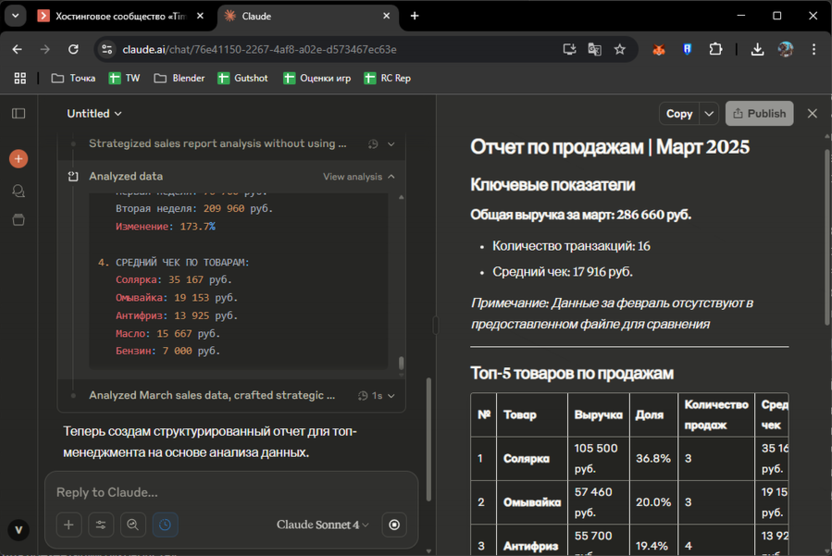Image resolution: width=832 pixels, height=556 pixels.
Task: Click the stop response button
Action: coord(395,525)
